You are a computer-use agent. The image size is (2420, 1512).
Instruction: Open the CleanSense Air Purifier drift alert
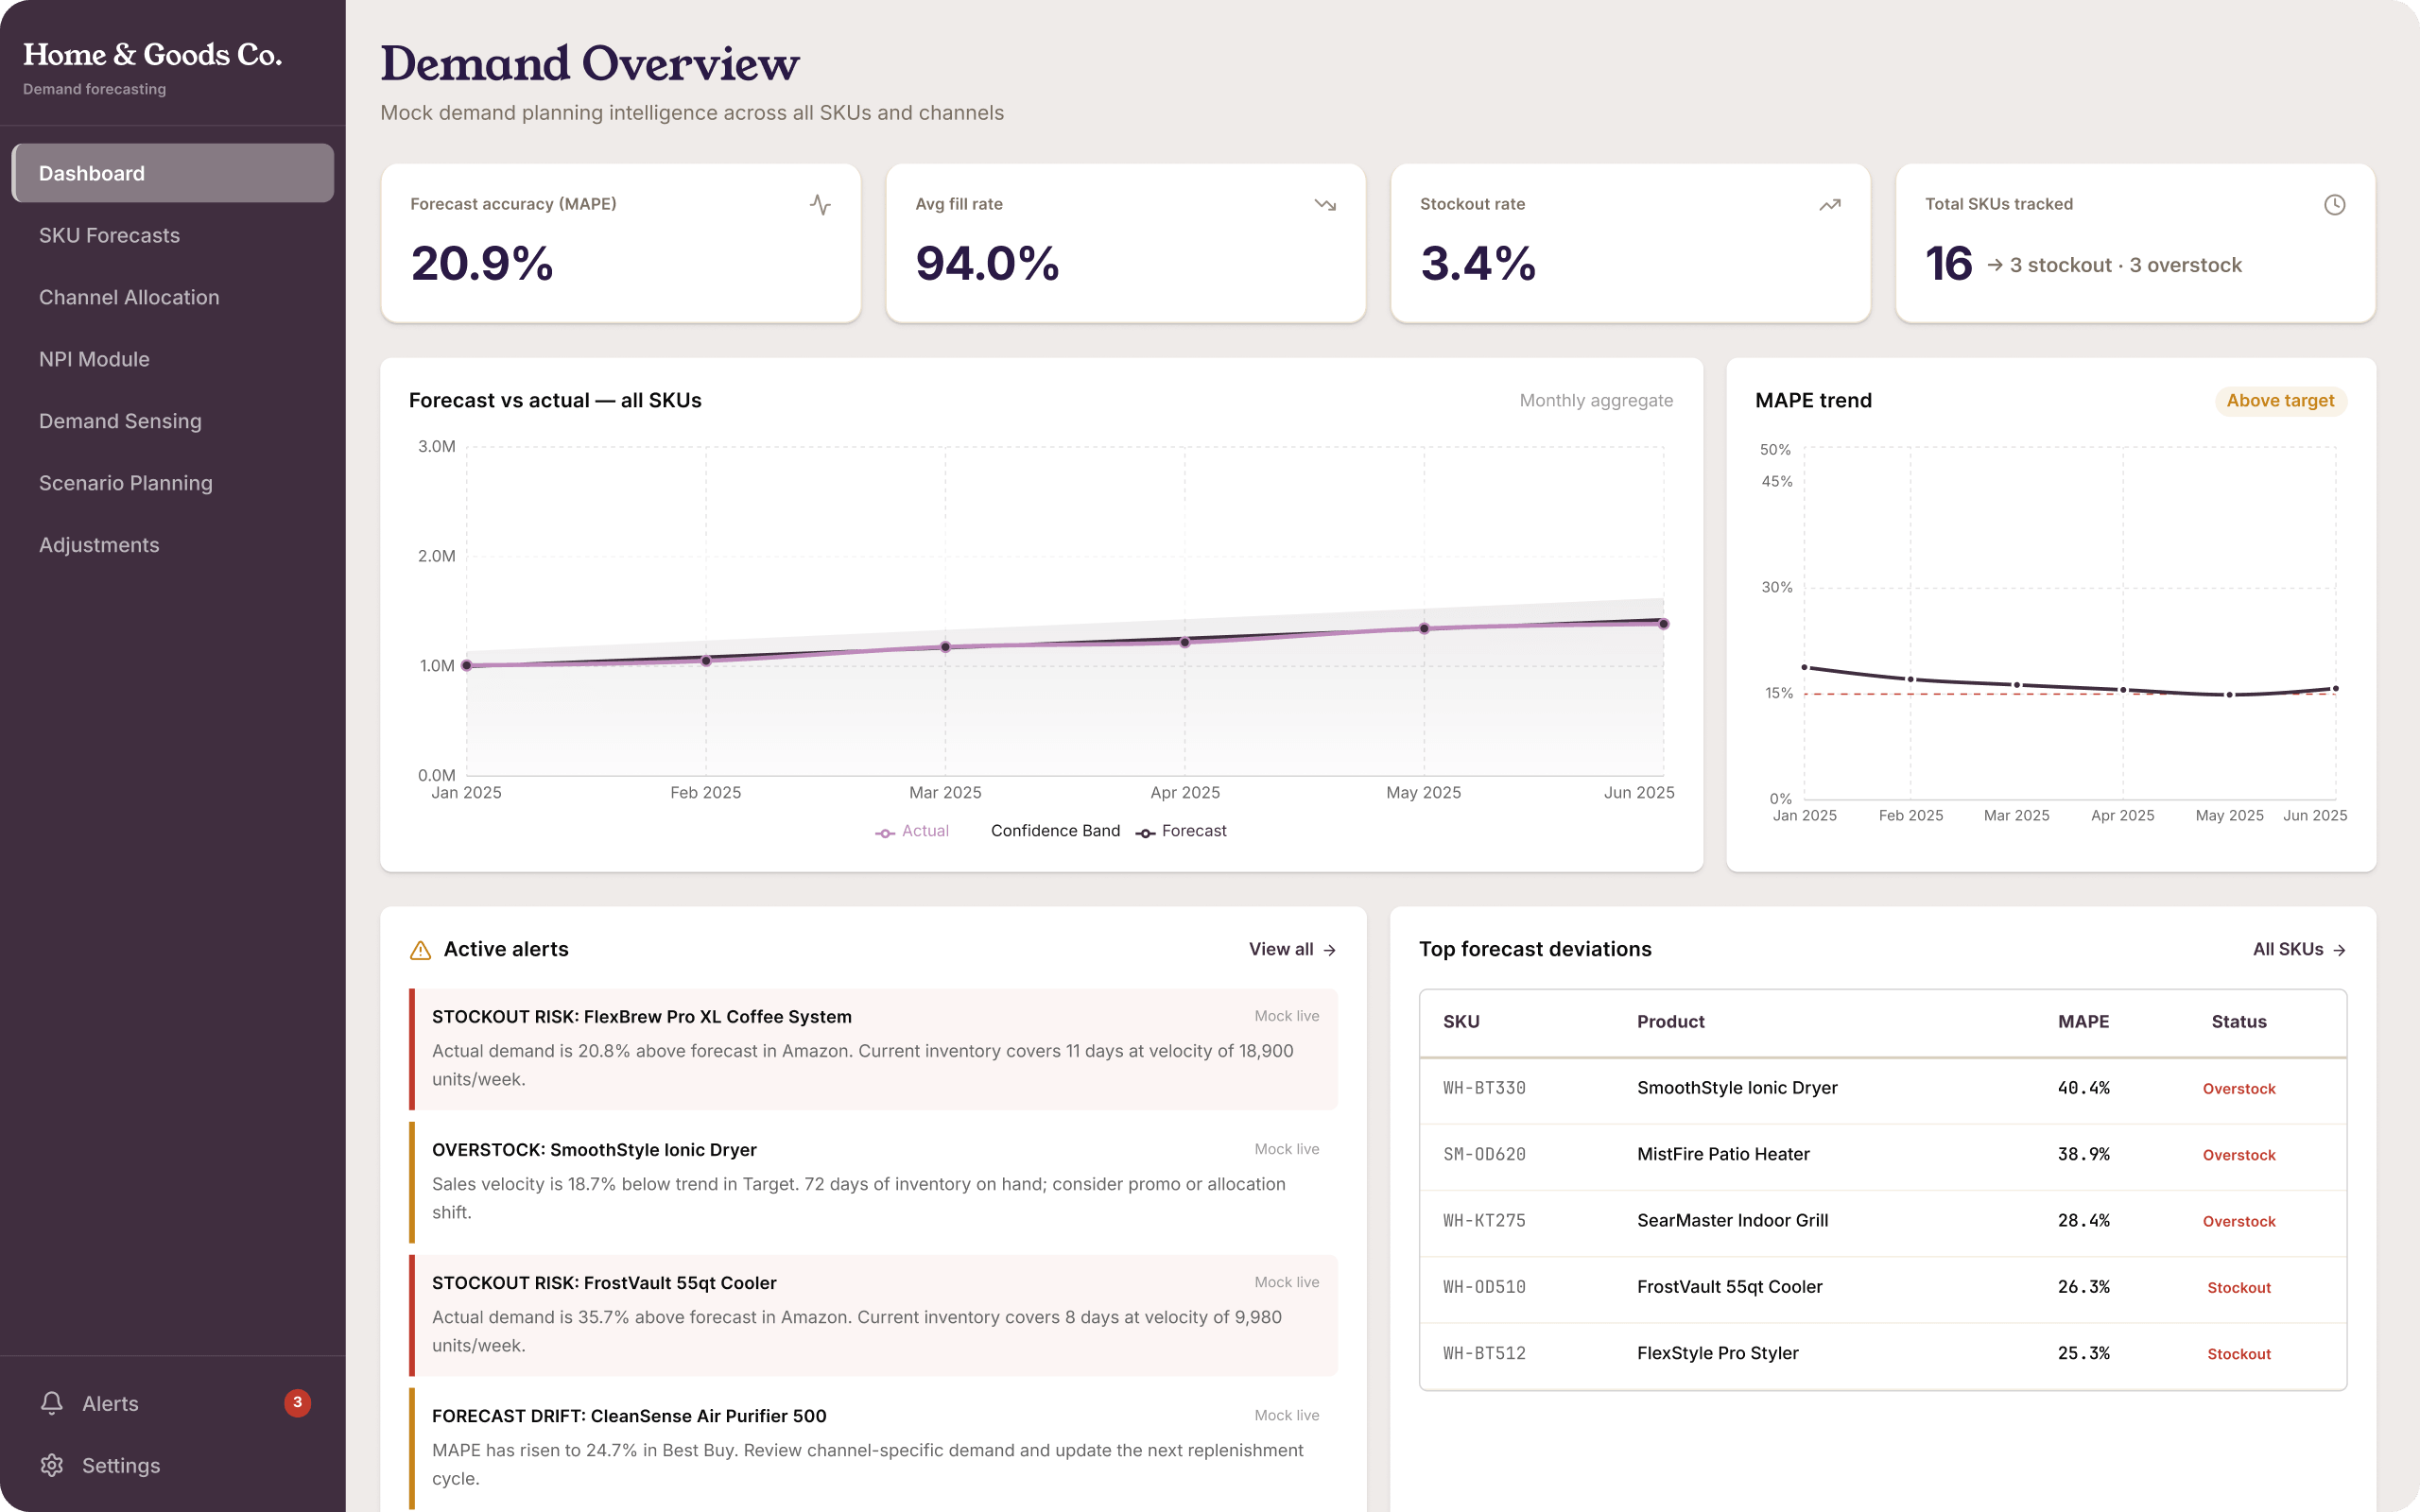(x=873, y=1448)
